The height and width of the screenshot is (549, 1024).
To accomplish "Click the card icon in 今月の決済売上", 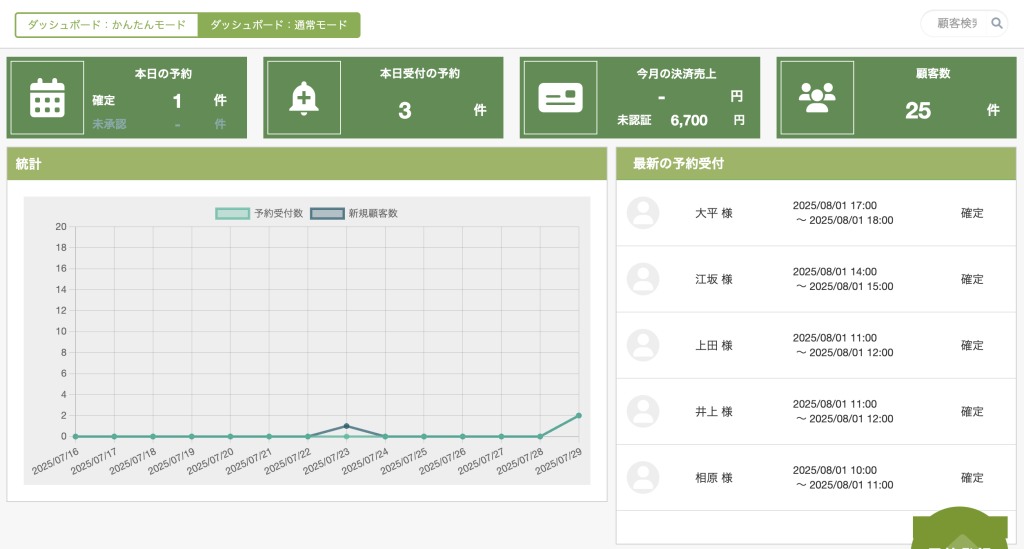I will tap(560, 98).
